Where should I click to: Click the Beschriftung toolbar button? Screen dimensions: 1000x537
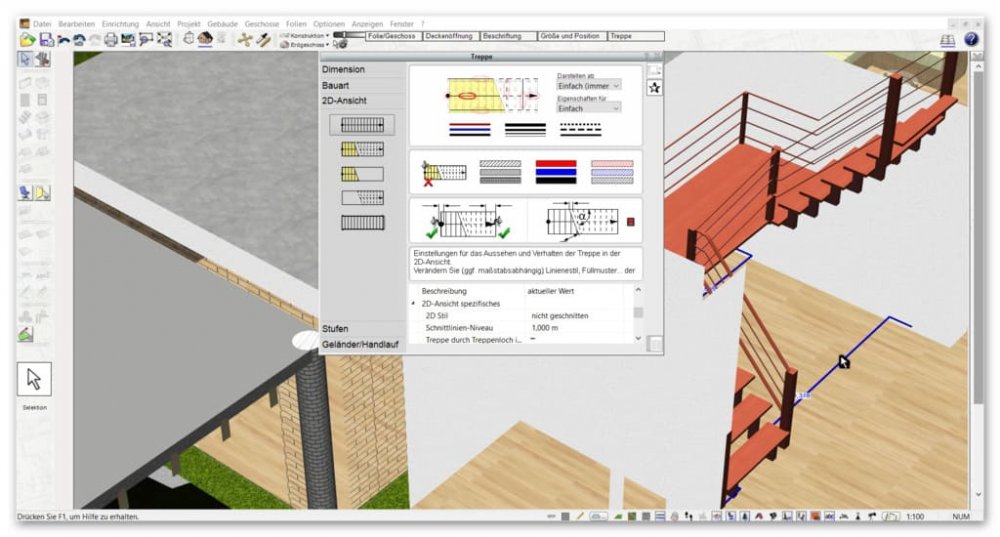(508, 36)
